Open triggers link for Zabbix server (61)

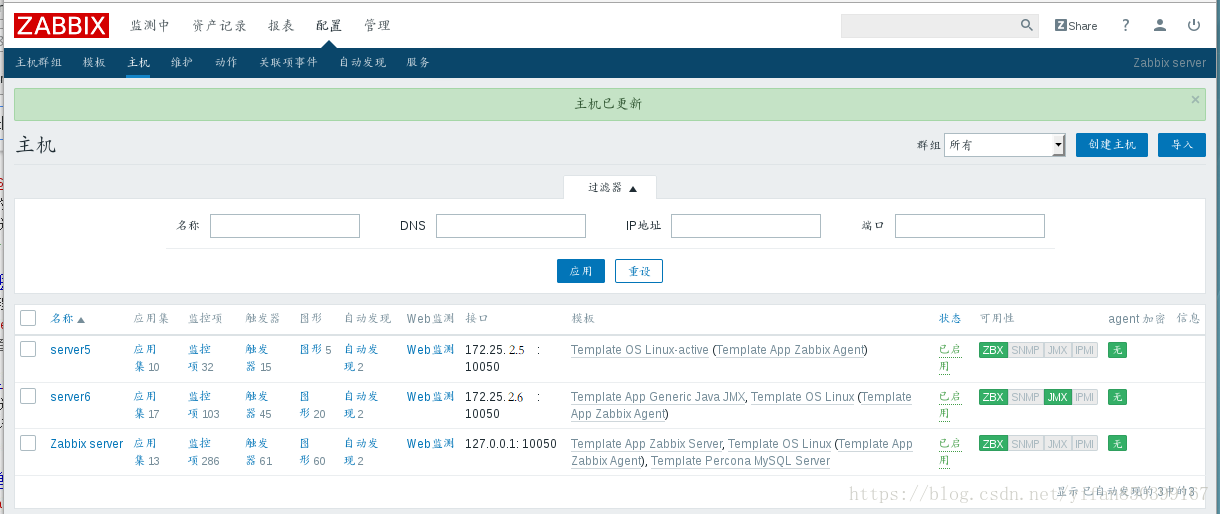click(x=259, y=452)
